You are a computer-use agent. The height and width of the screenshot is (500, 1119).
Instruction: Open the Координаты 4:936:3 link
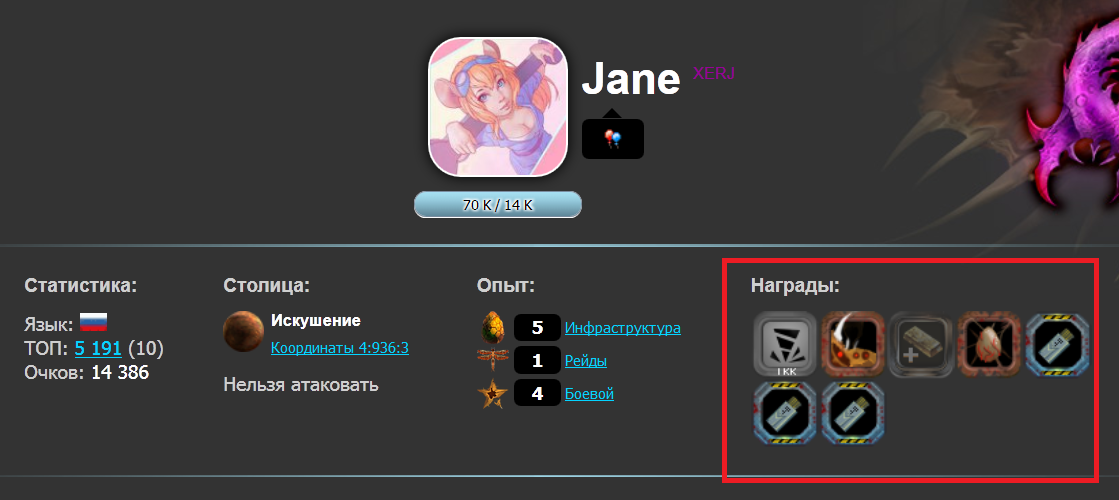[x=340, y=348]
